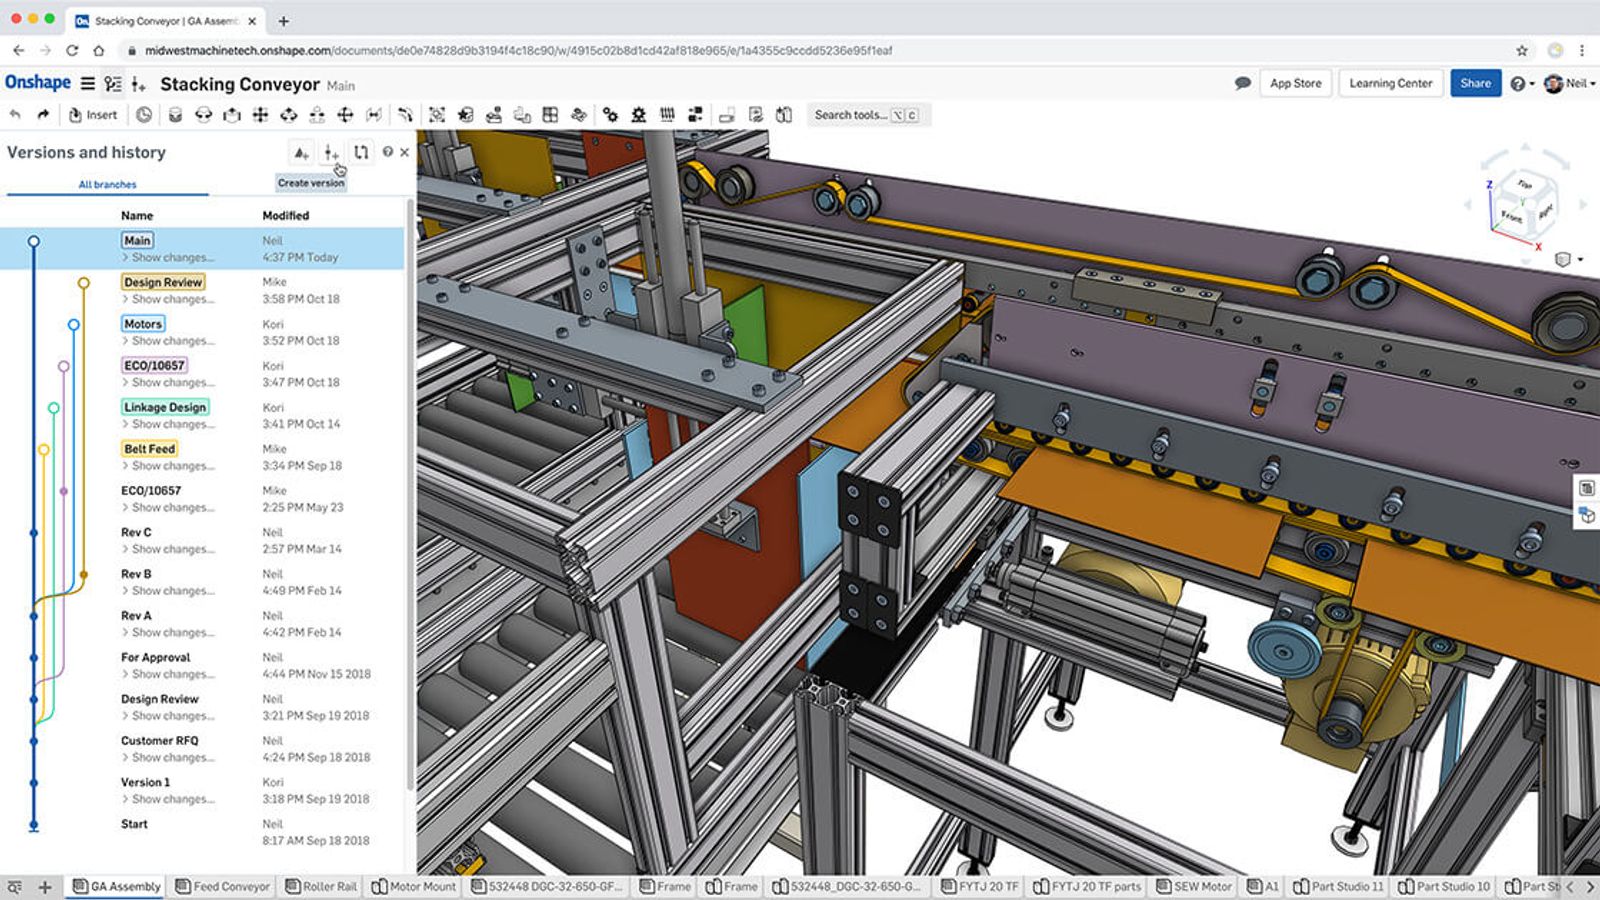The height and width of the screenshot is (900, 1600).
Task: Click the Create version button
Action: [330, 153]
